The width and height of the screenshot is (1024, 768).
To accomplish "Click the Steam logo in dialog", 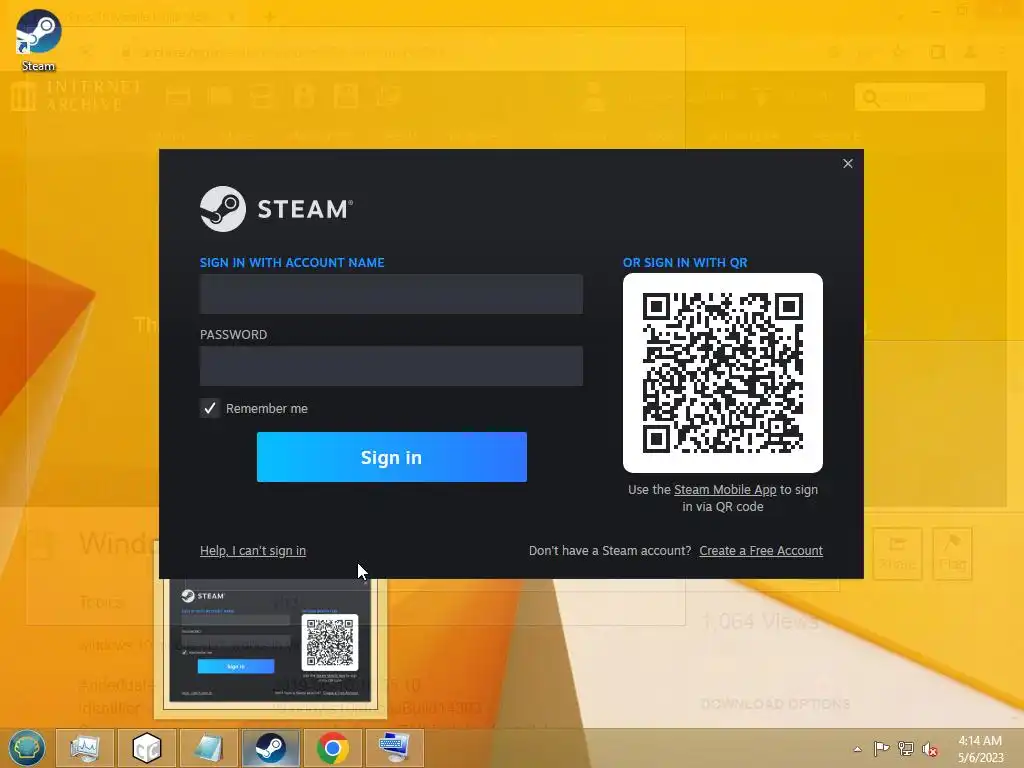I will [276, 209].
